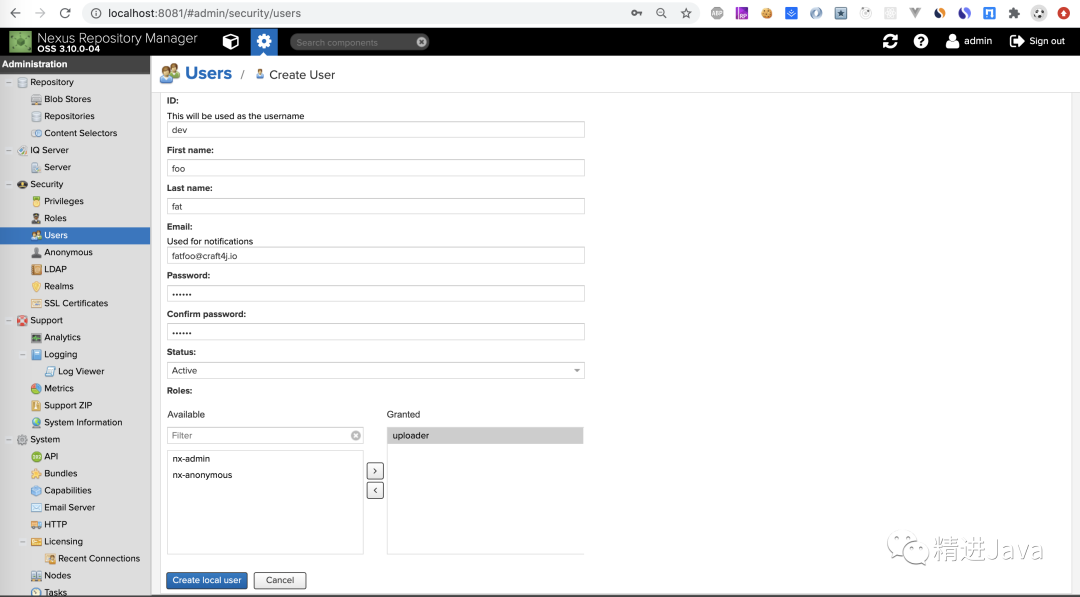Click the Email field
Image resolution: width=1080 pixels, height=597 pixels.
click(375, 255)
